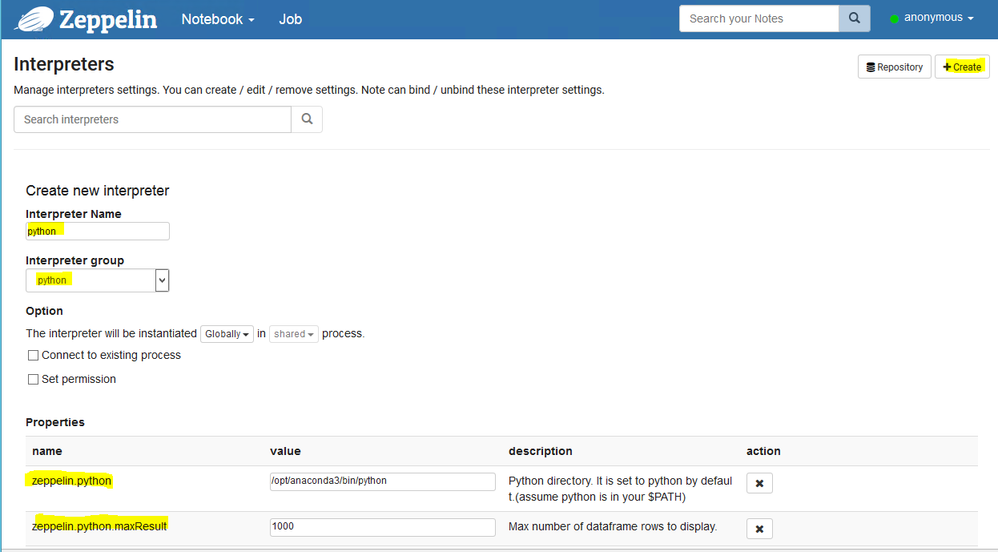Click the notes search magnifier button
998x552 pixels.
(854, 18)
